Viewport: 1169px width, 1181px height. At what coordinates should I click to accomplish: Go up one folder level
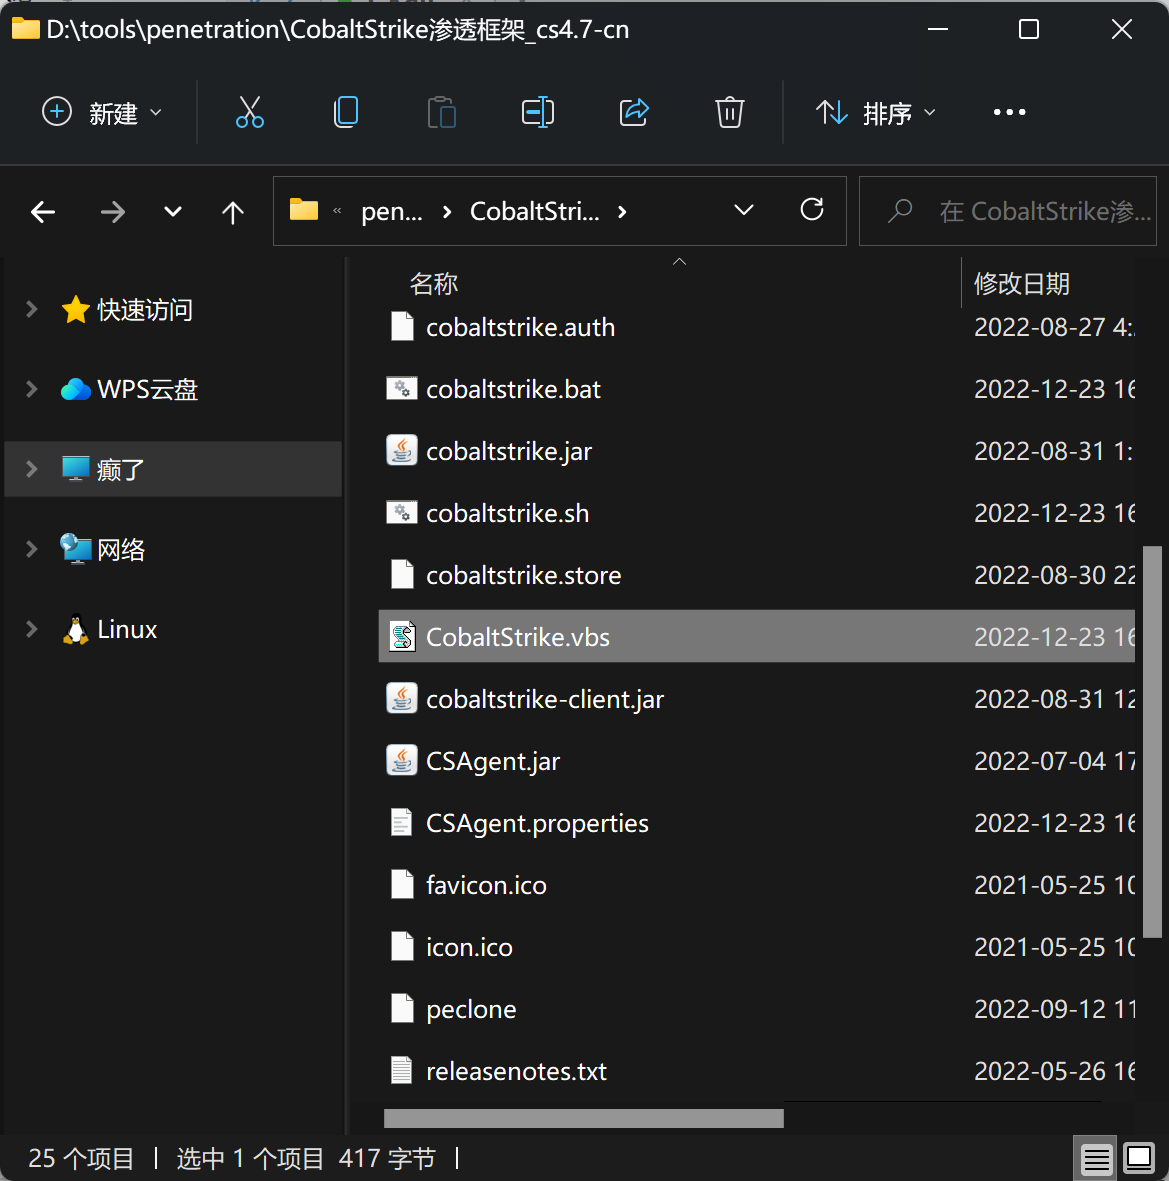click(233, 212)
